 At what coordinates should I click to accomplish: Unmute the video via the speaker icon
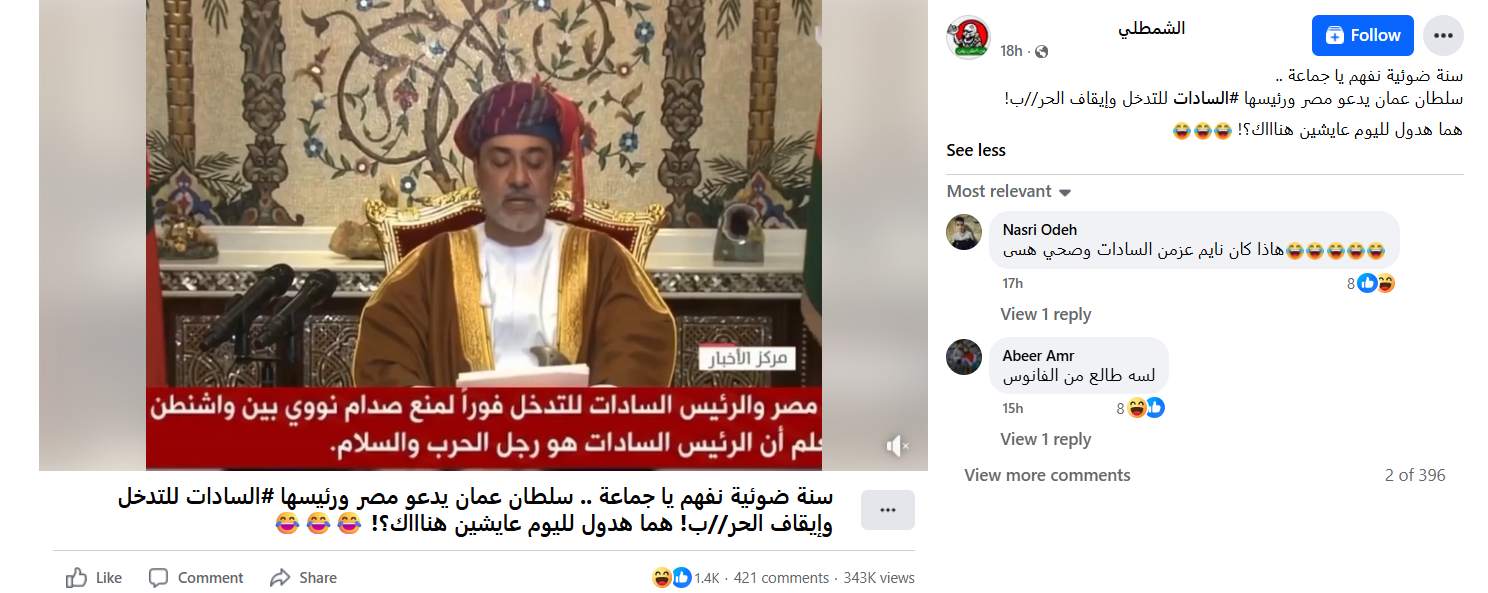897,446
